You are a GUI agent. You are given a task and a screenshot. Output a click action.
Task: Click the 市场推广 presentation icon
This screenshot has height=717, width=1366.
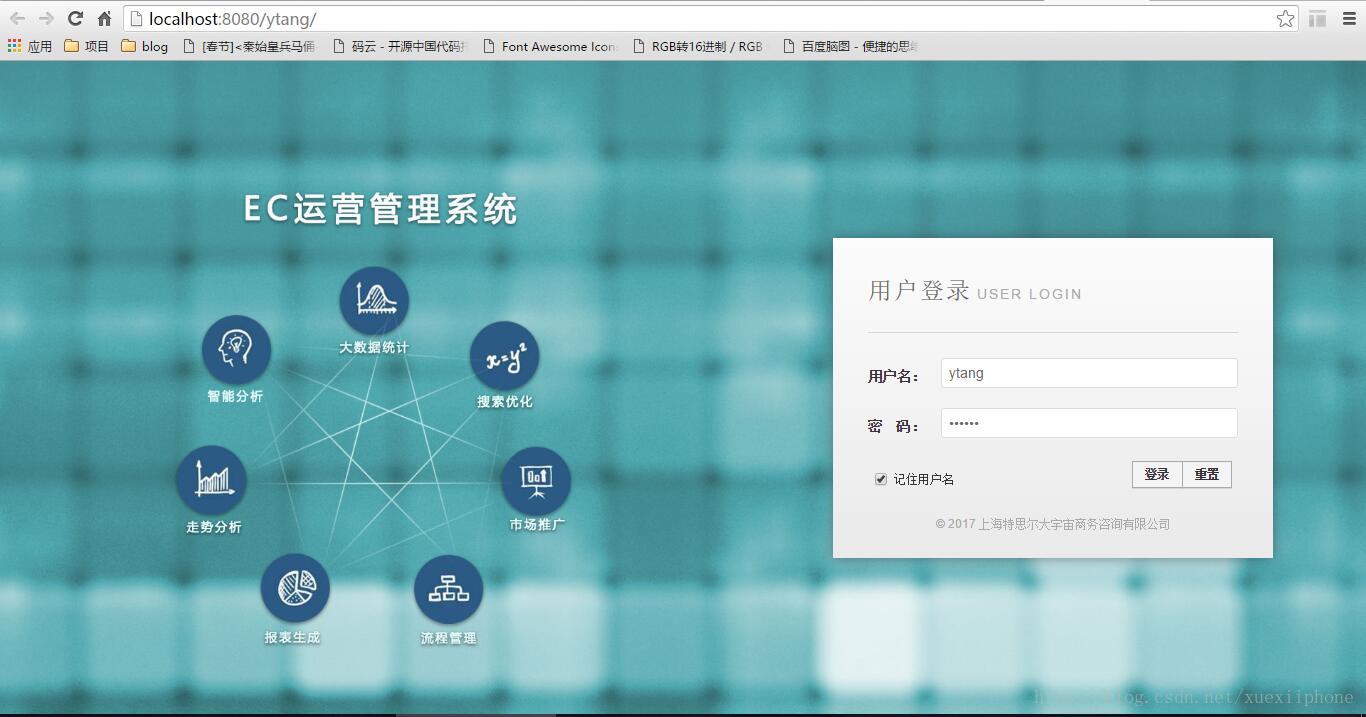point(536,481)
